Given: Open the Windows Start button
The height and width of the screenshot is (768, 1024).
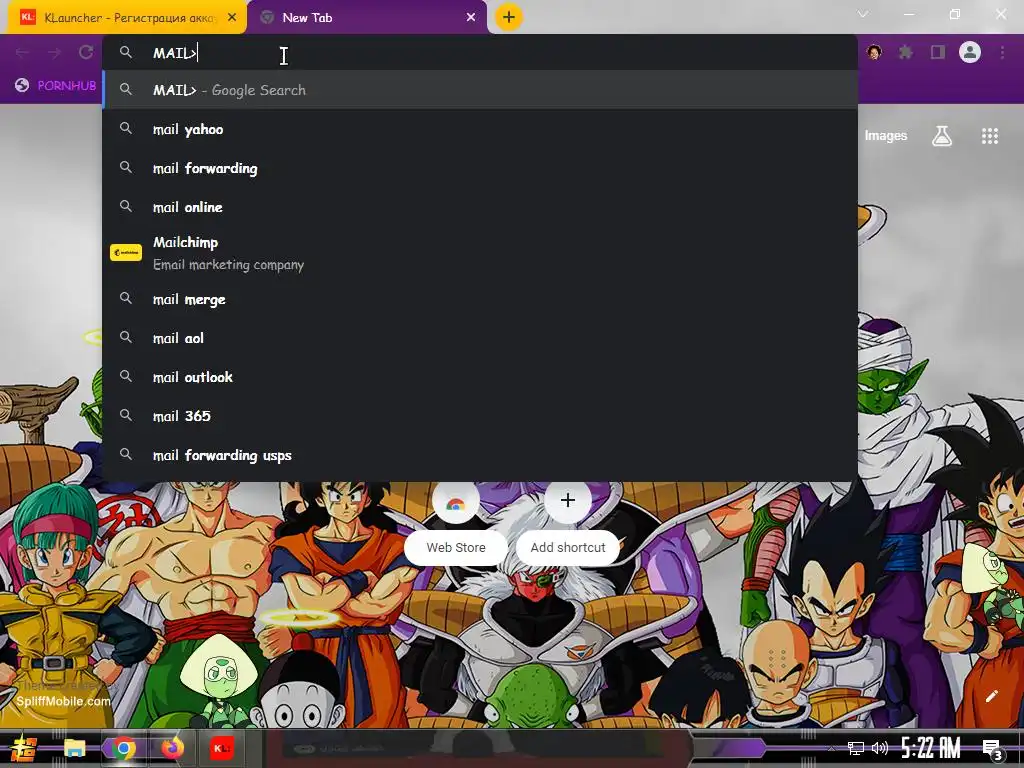Looking at the screenshot, I should tap(24, 748).
